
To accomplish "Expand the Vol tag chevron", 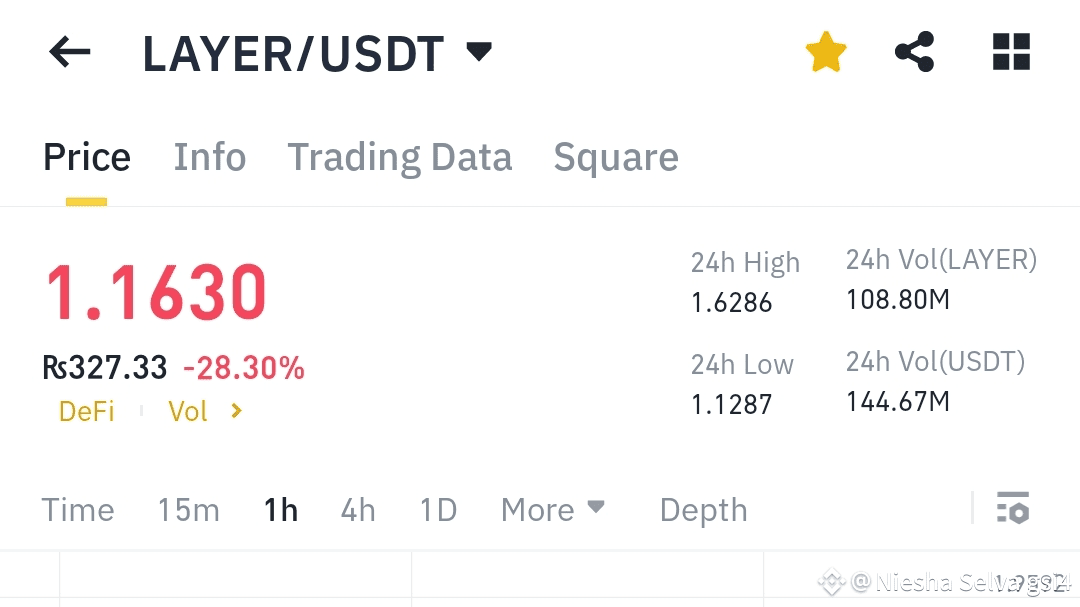I will (236, 411).
